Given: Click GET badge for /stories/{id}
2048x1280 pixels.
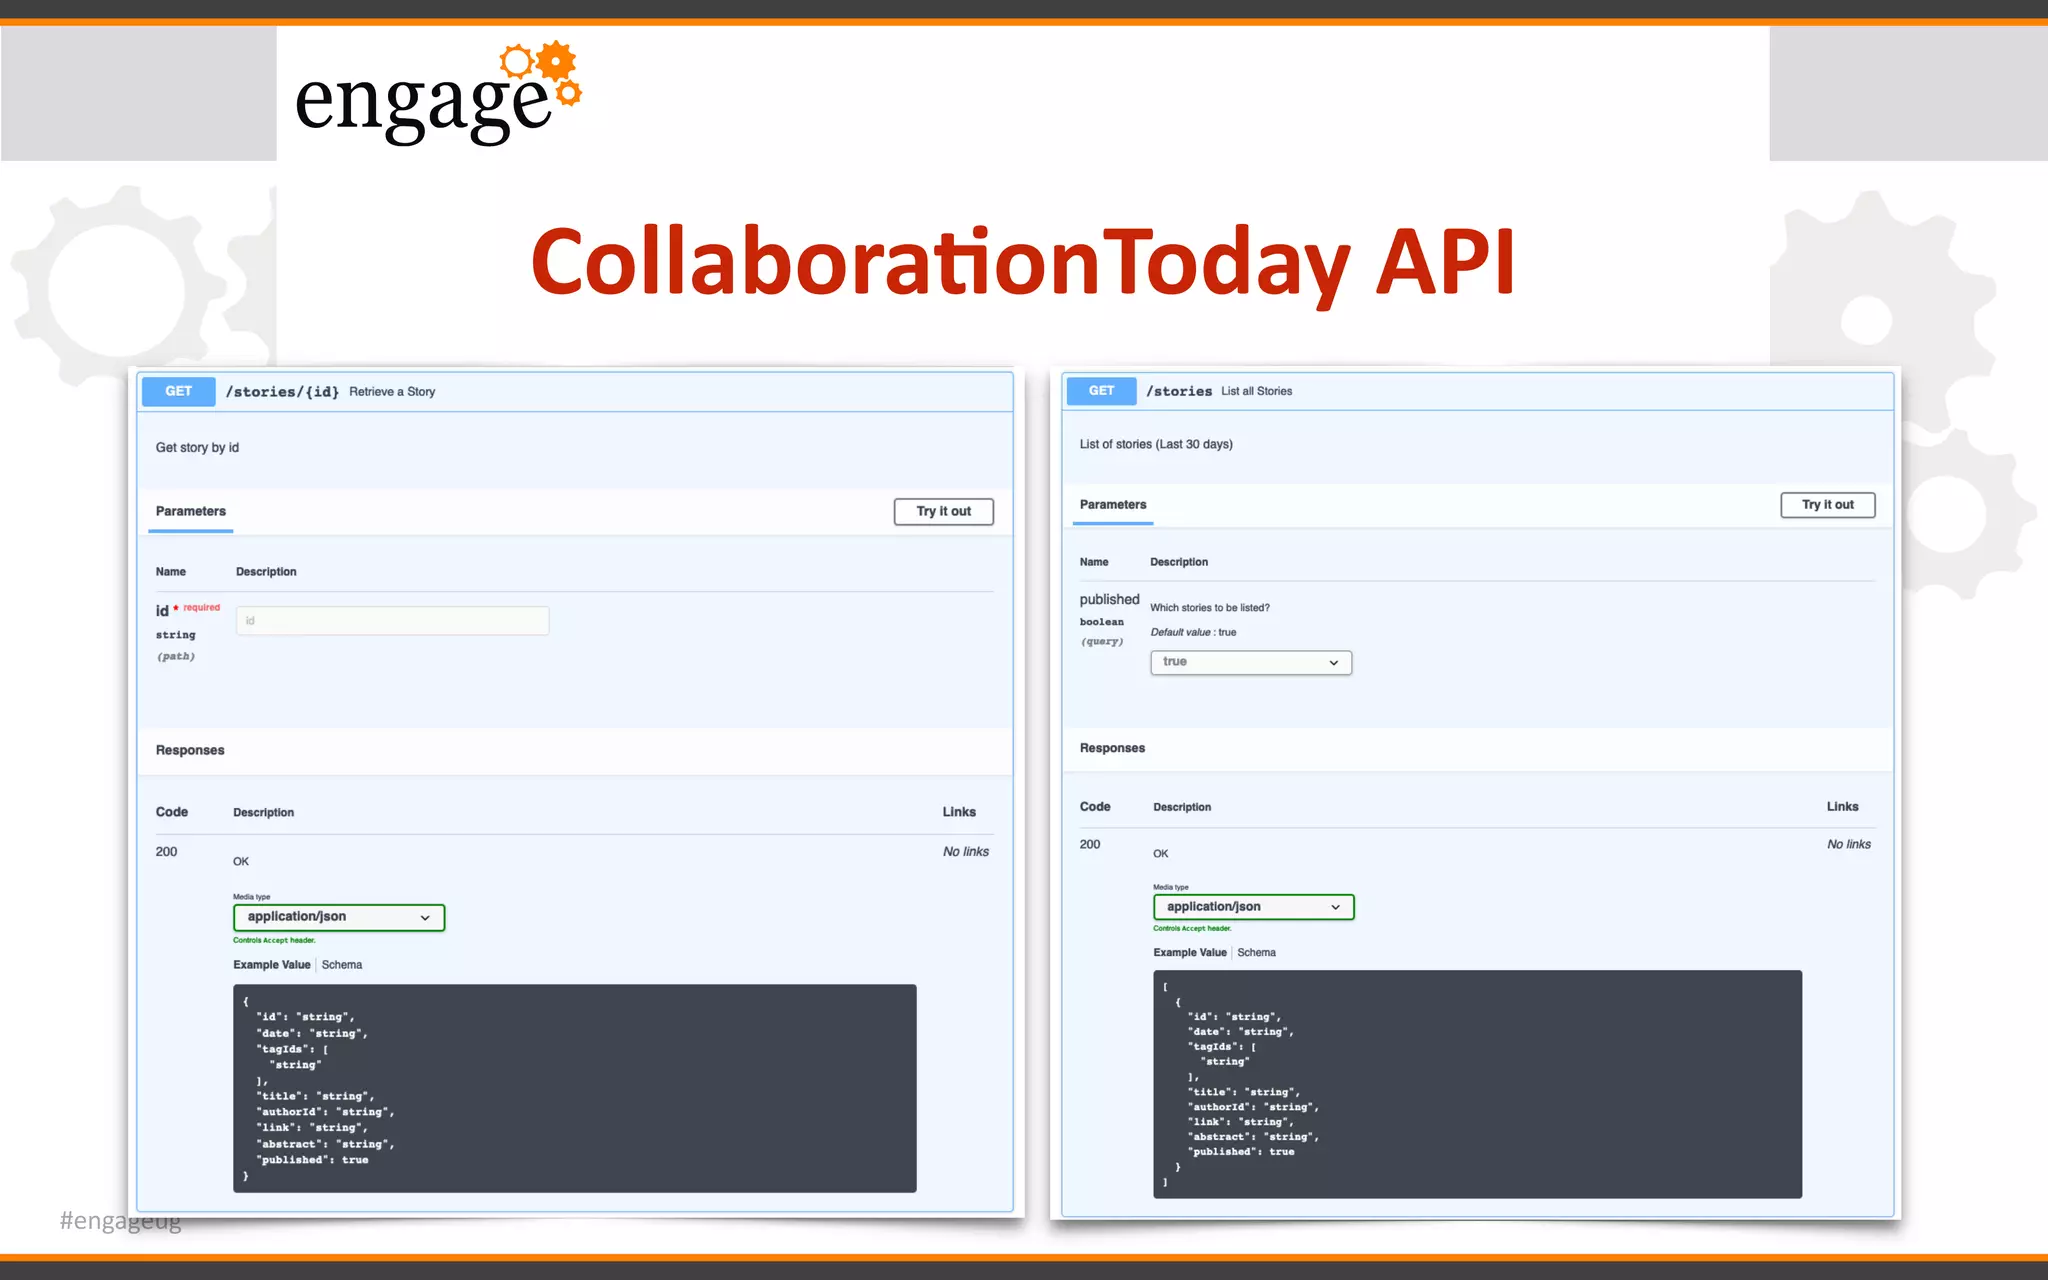Looking at the screenshot, I should coord(179,391).
